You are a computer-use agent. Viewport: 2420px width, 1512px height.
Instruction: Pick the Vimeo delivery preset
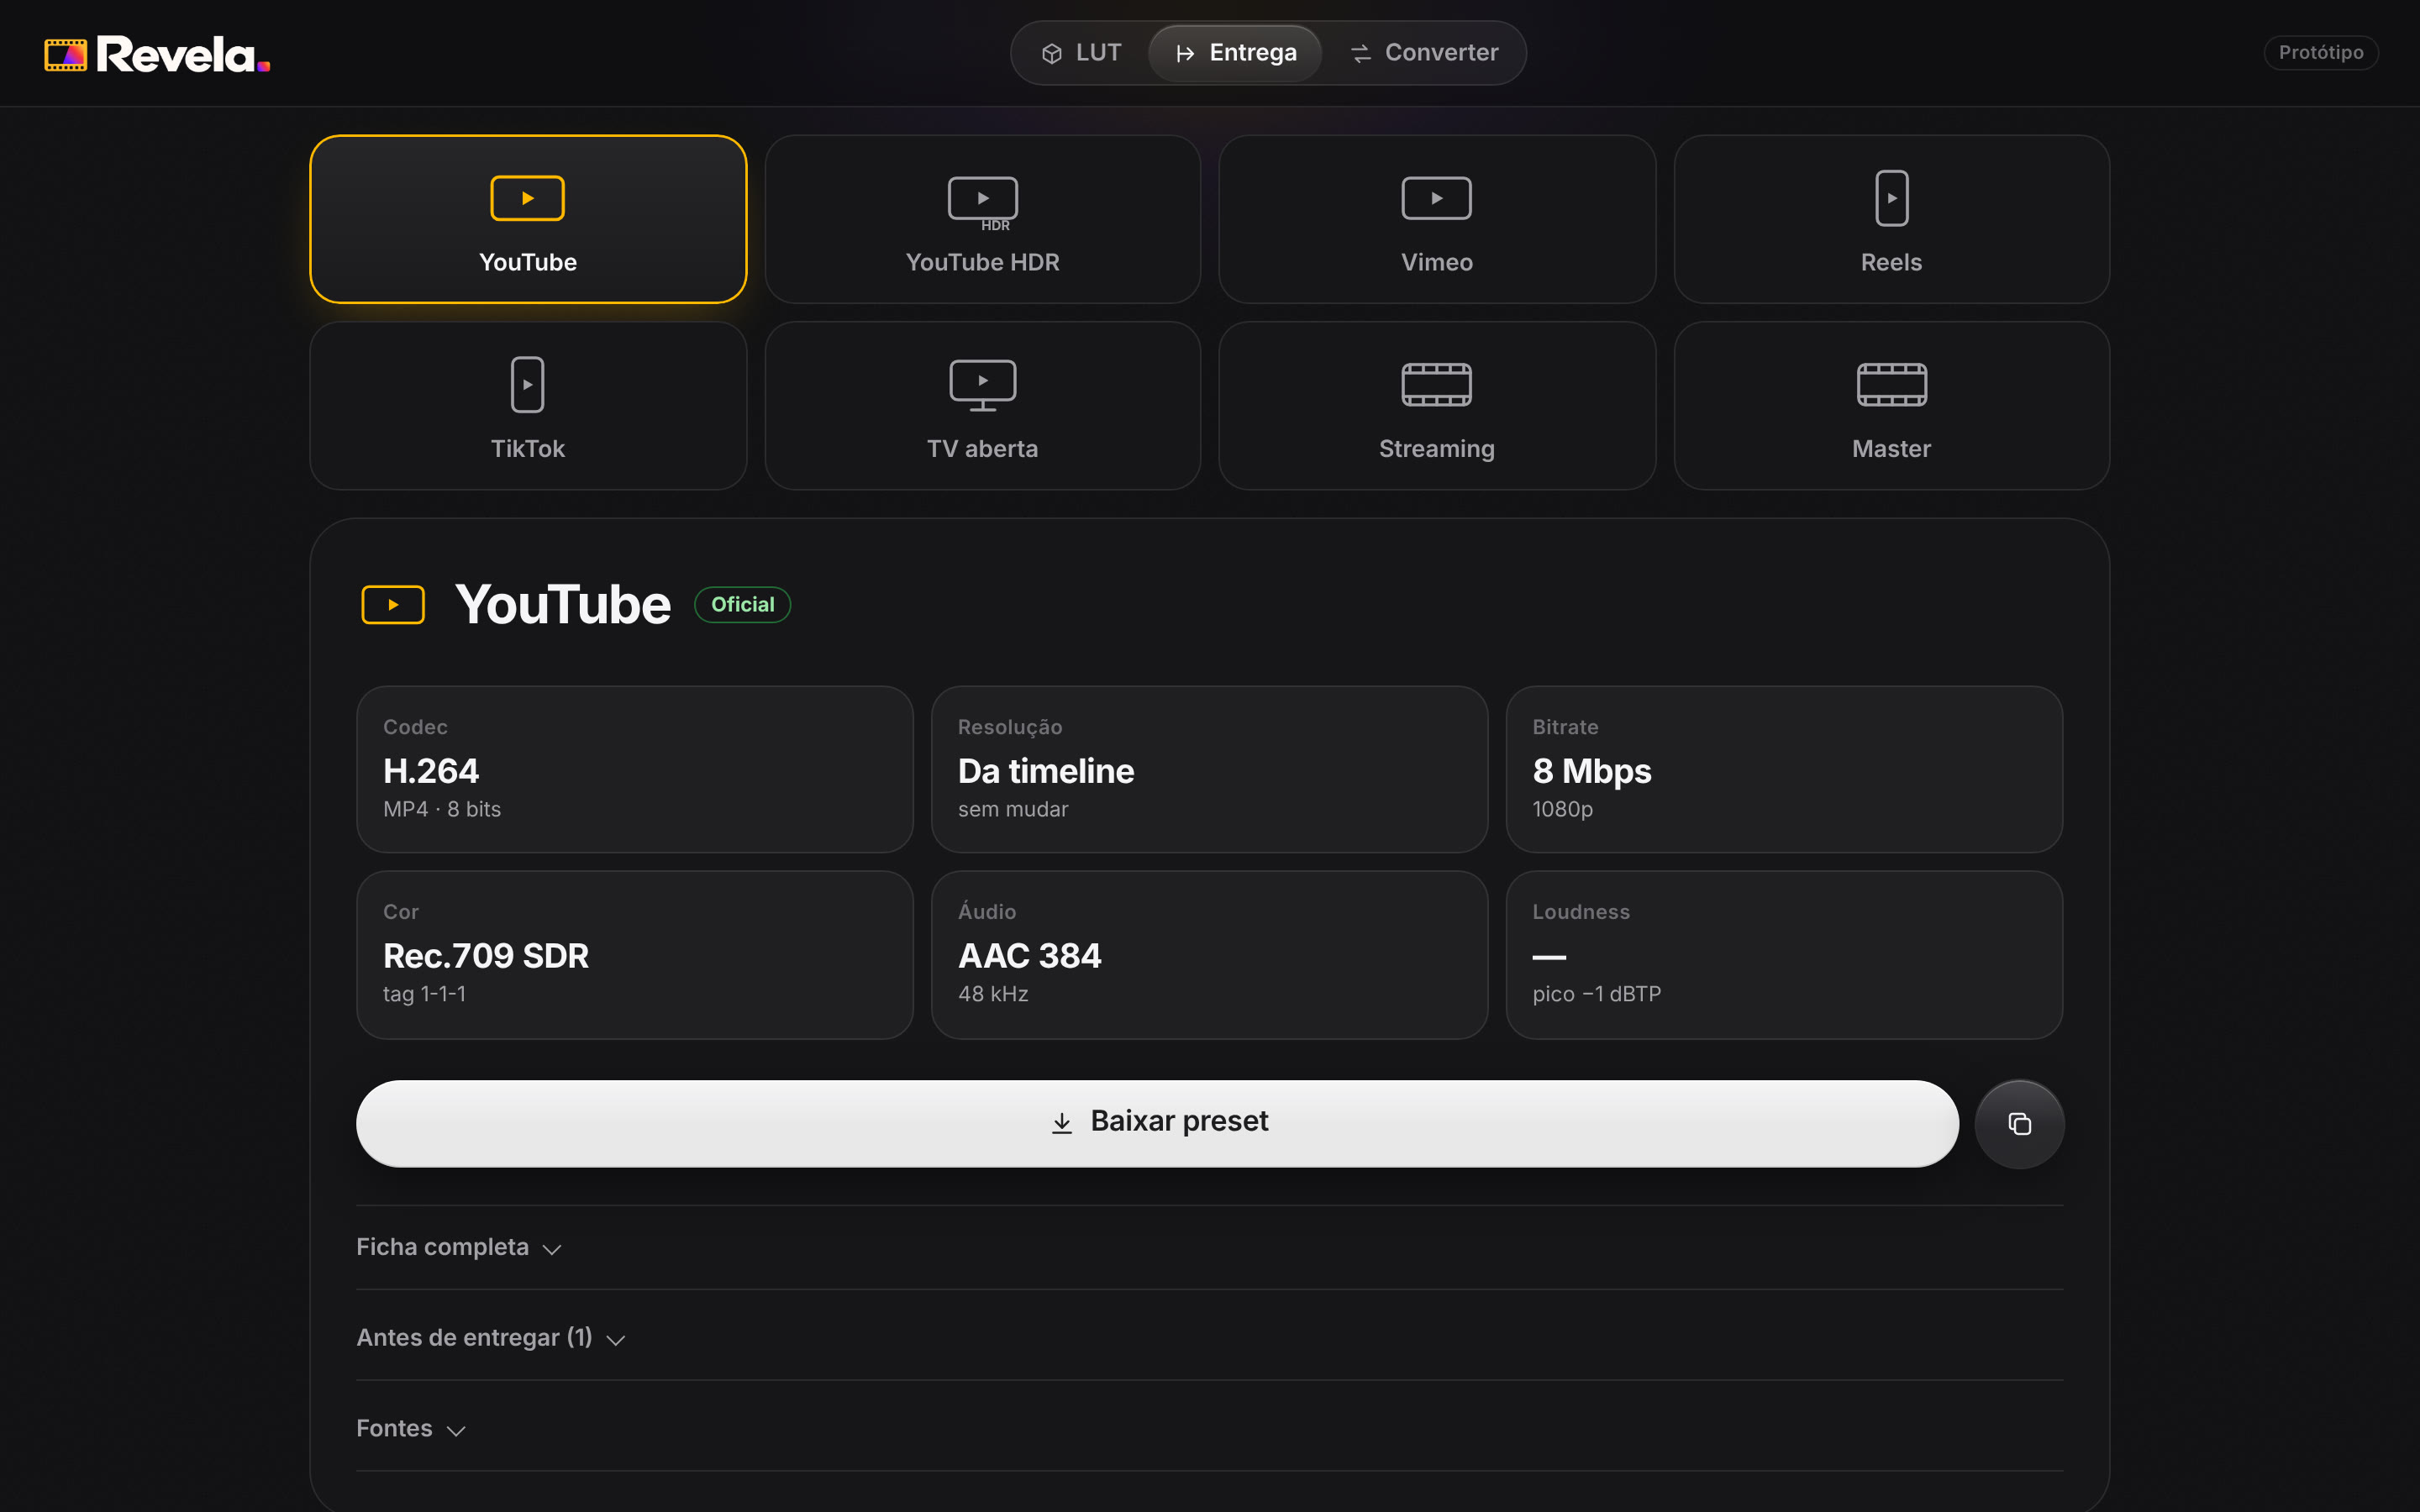[1437, 219]
